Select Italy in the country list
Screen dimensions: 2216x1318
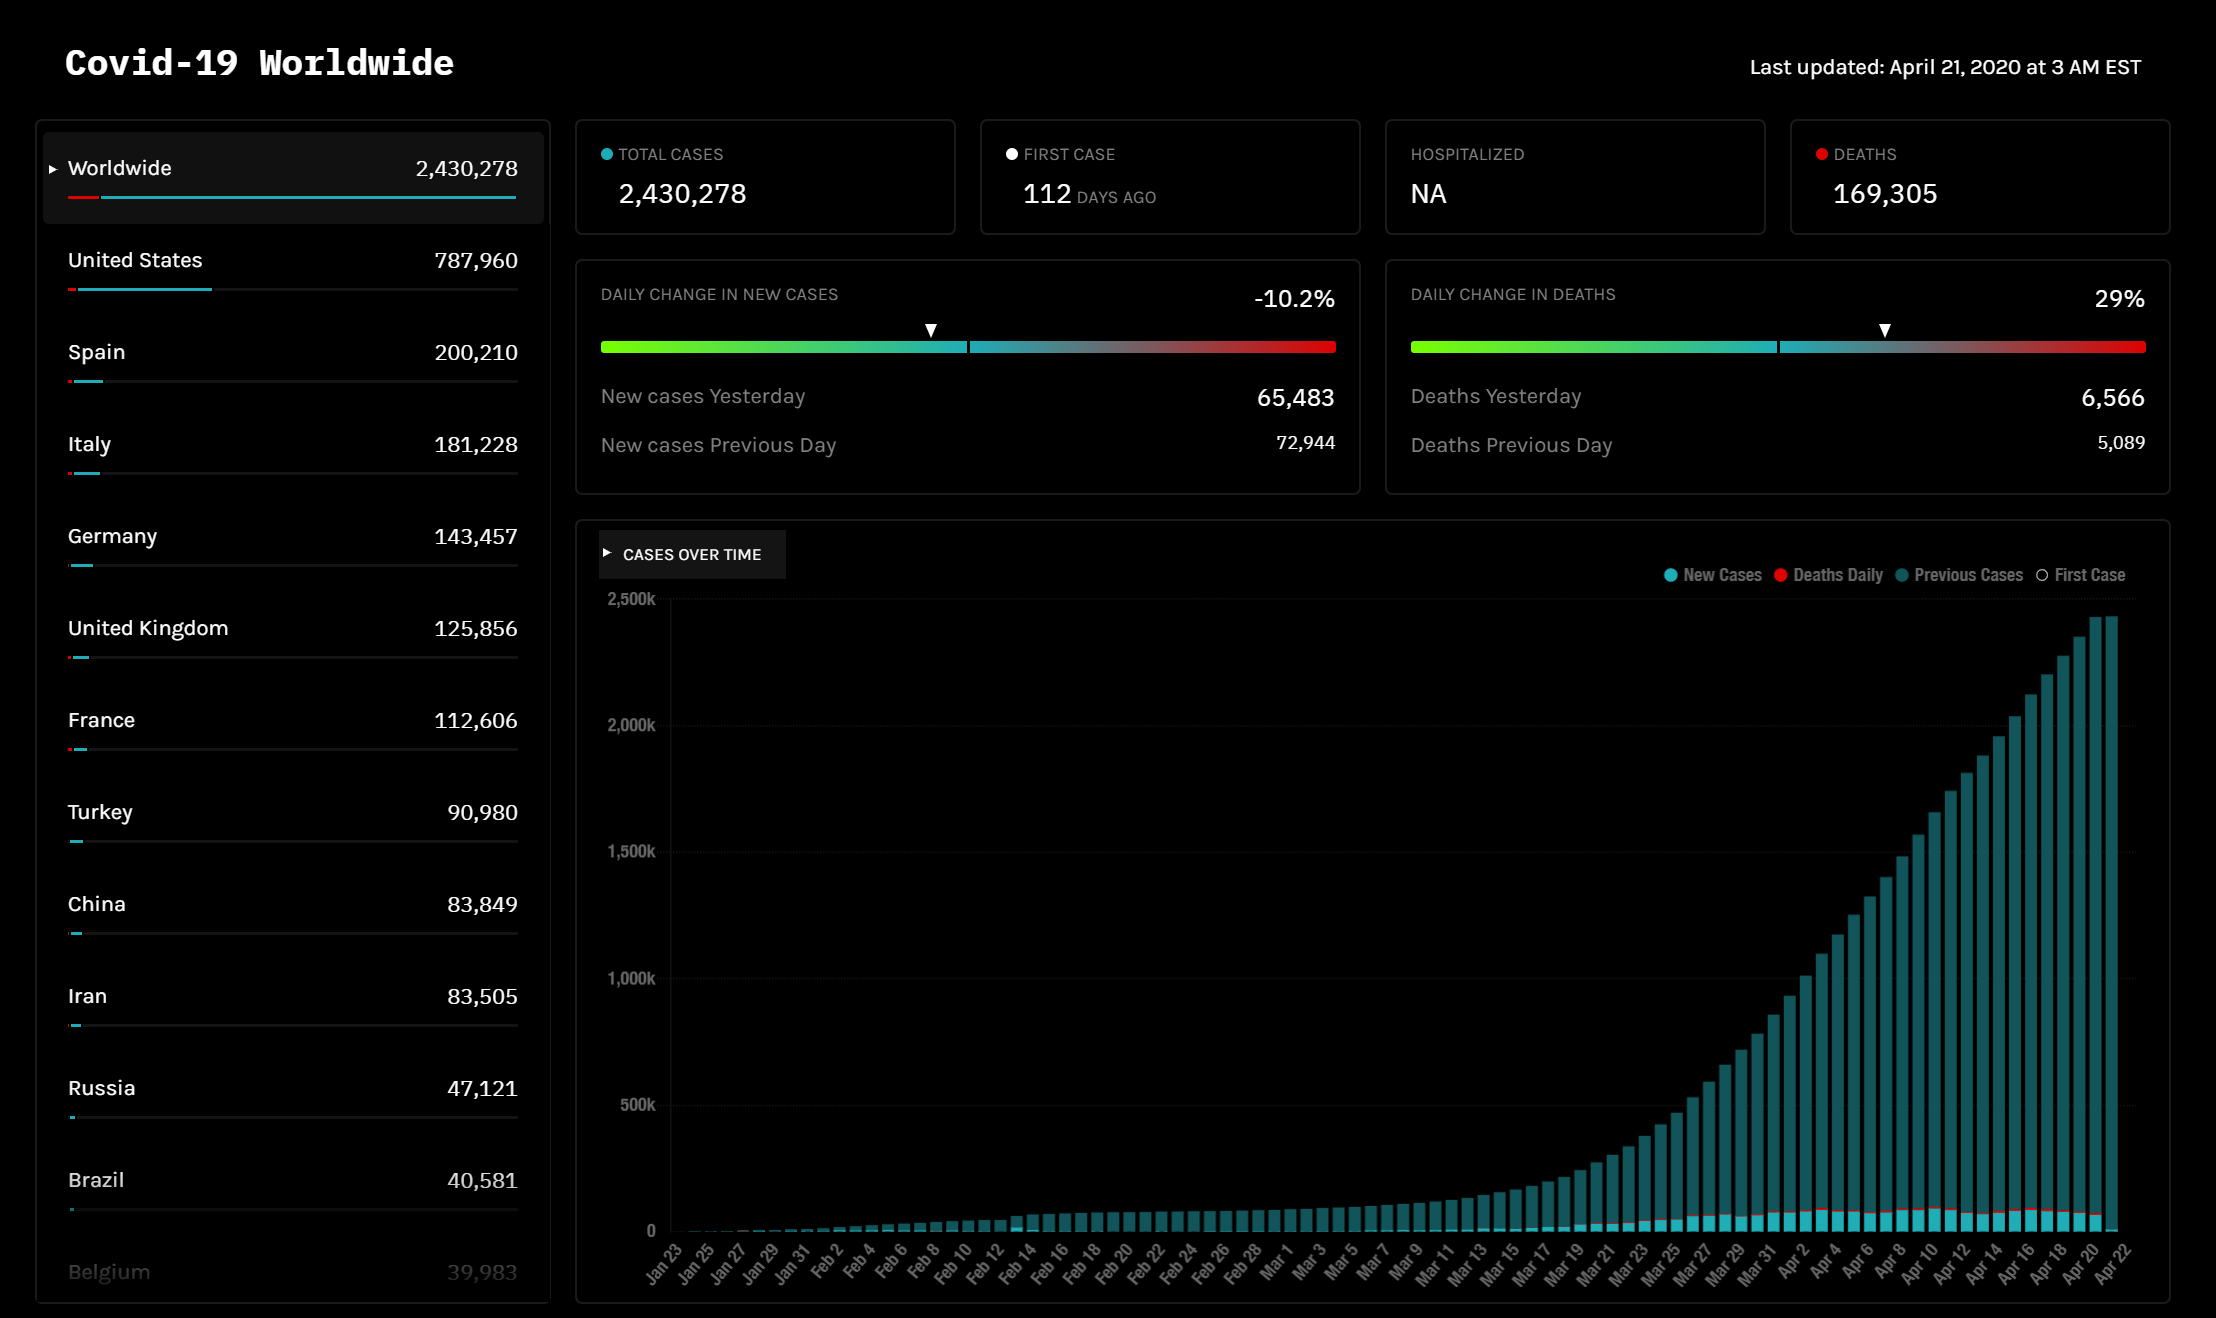[x=293, y=453]
